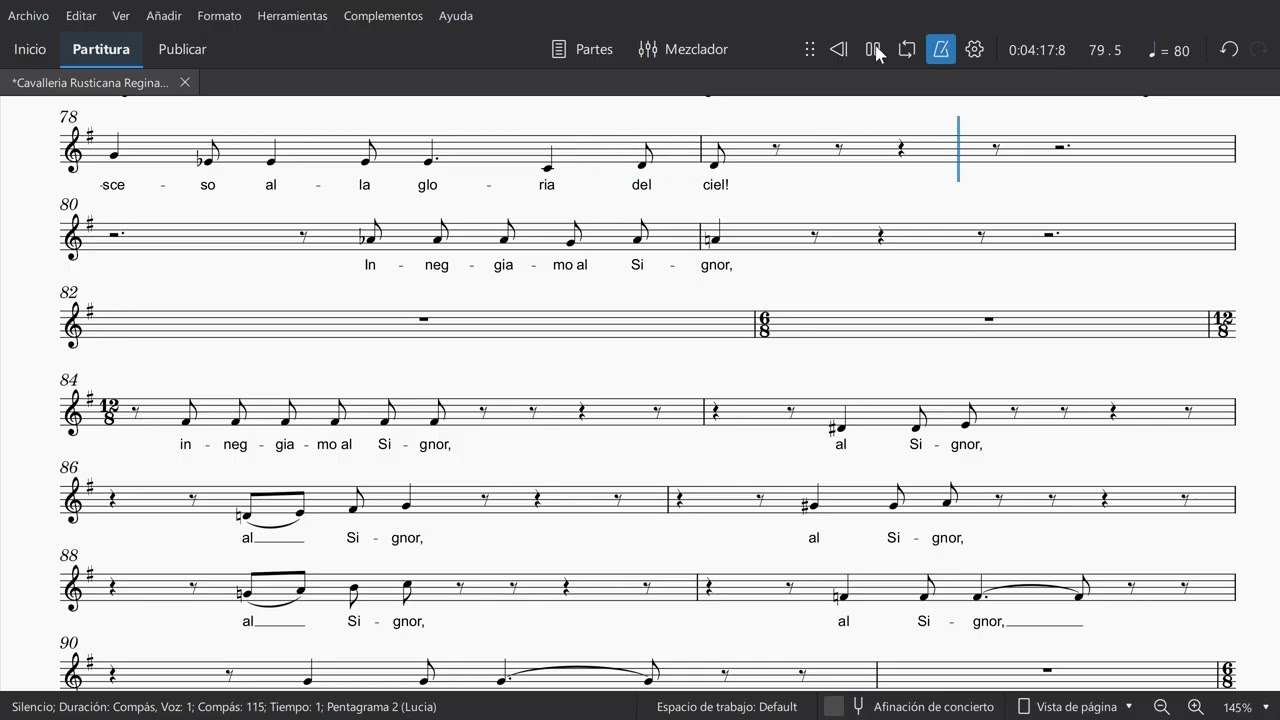Open the Complementos menu

click(x=383, y=16)
